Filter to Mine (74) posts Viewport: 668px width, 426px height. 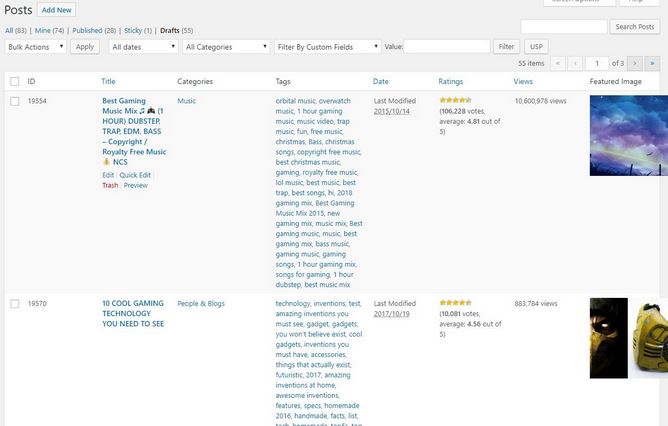click(x=49, y=31)
